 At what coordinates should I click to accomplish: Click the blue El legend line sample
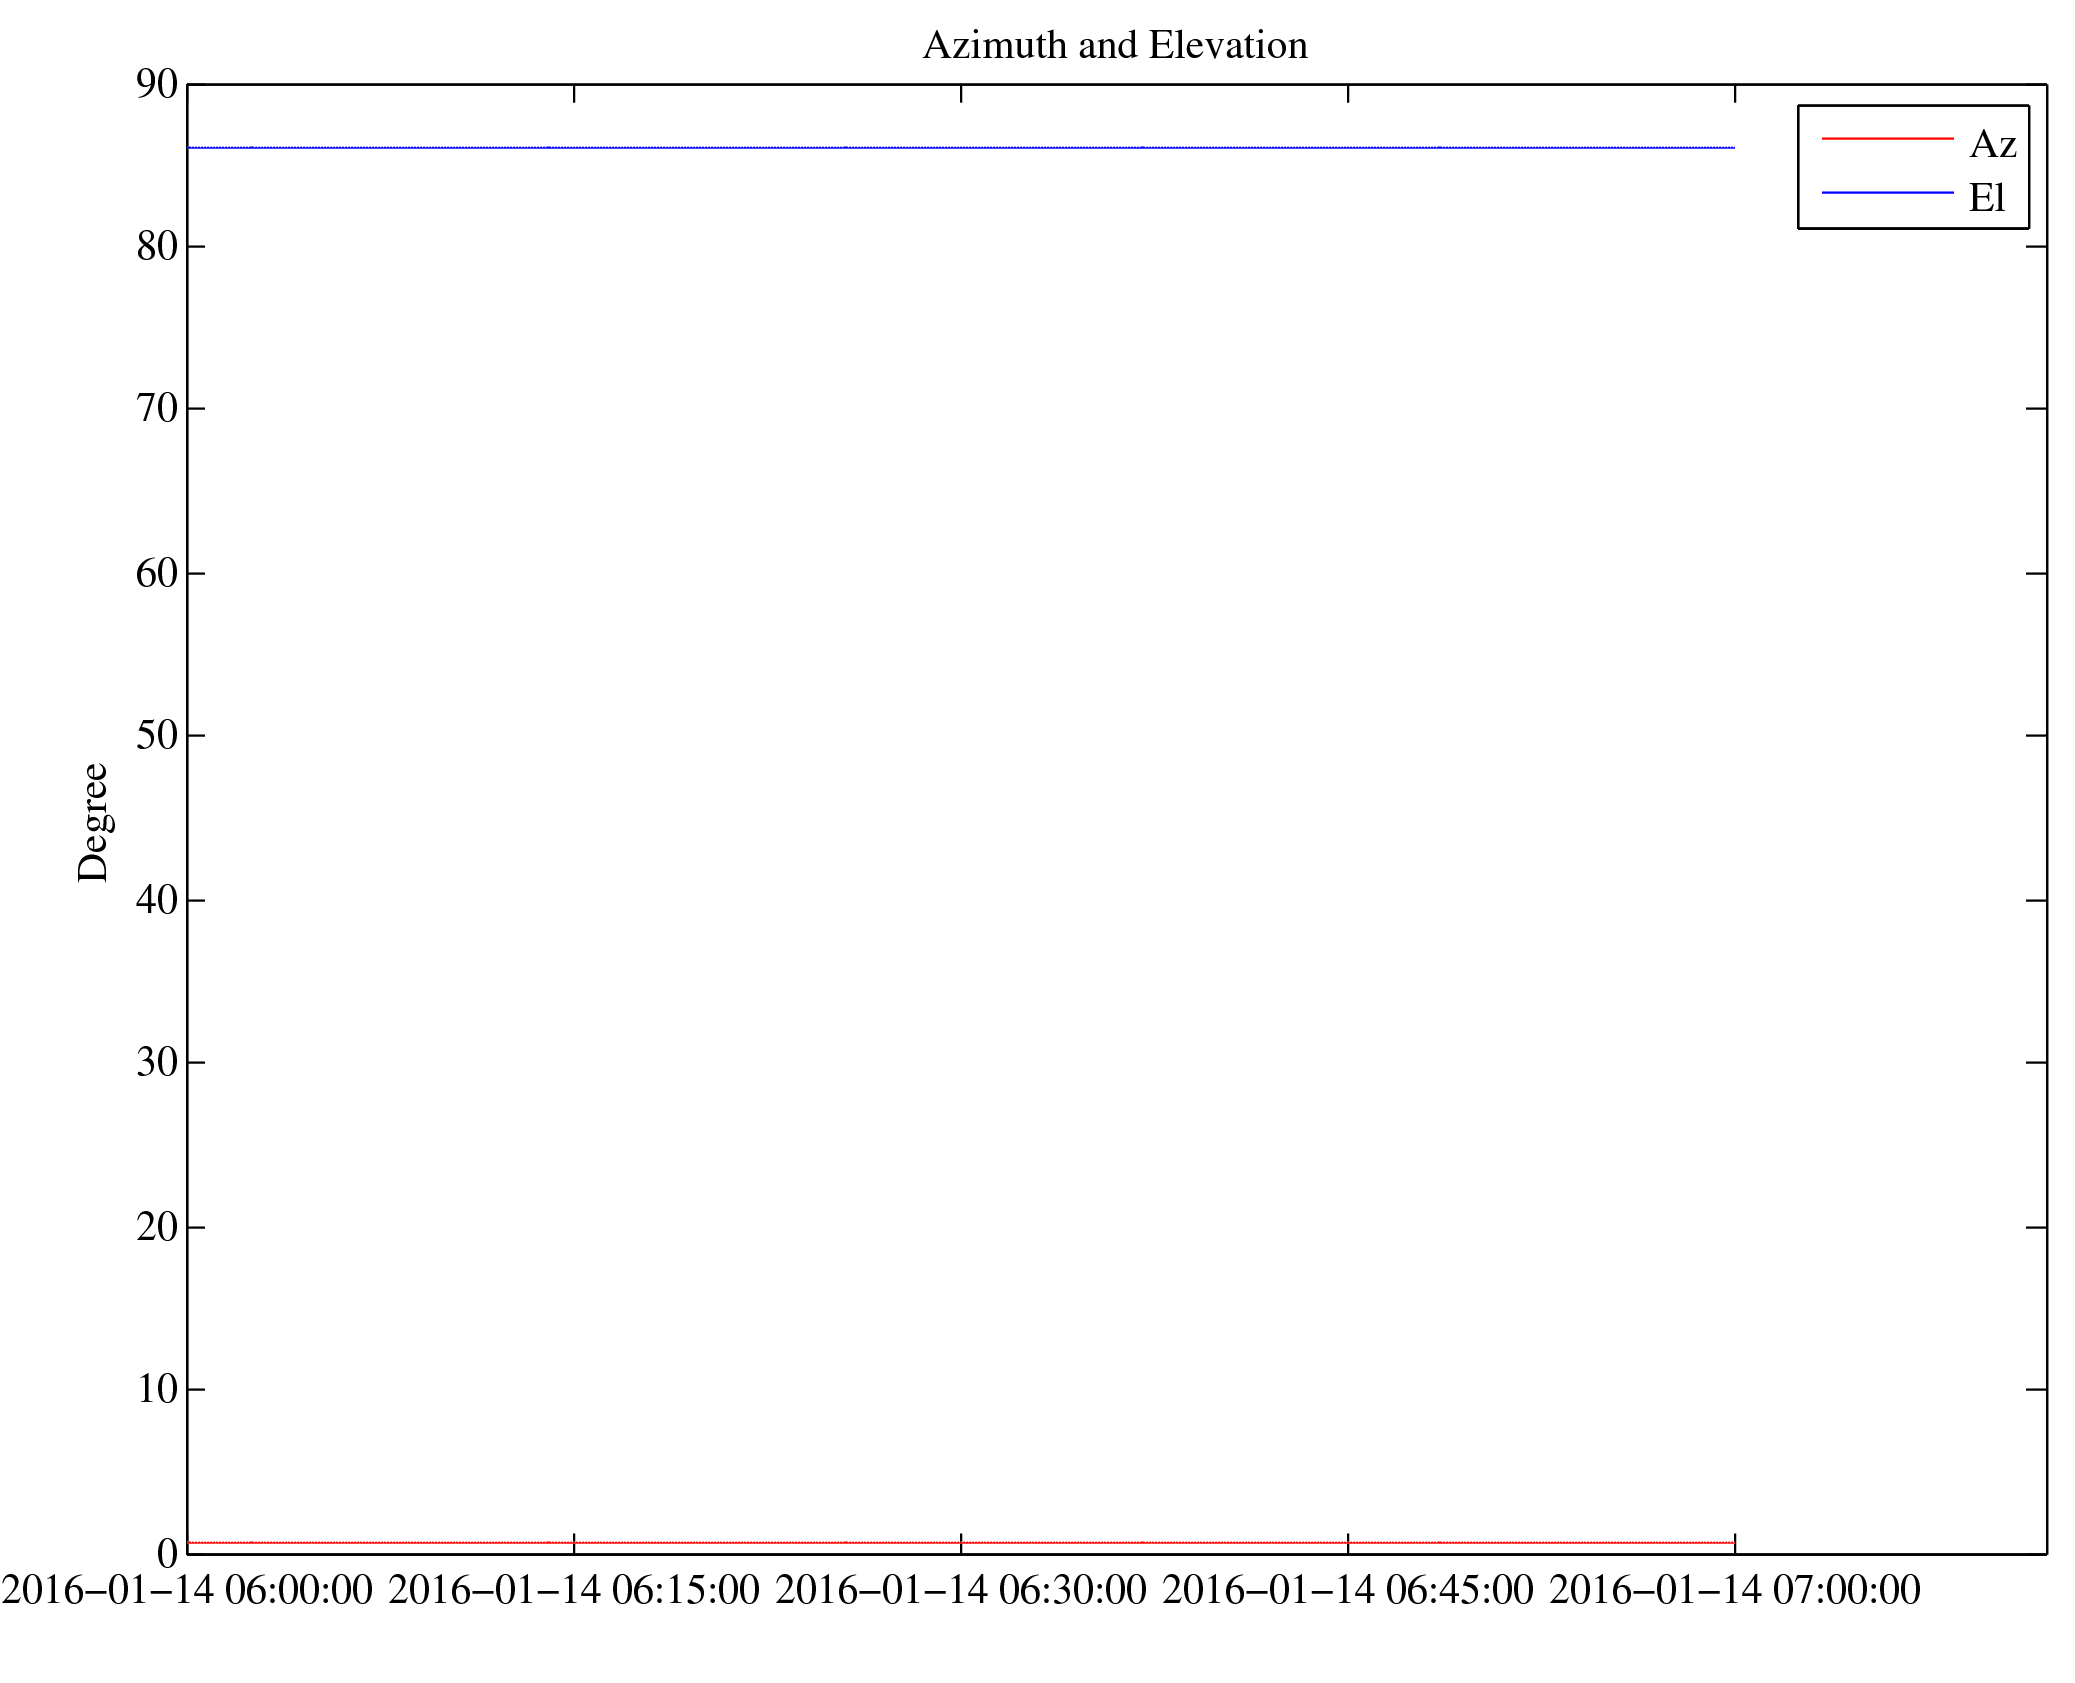1886,192
